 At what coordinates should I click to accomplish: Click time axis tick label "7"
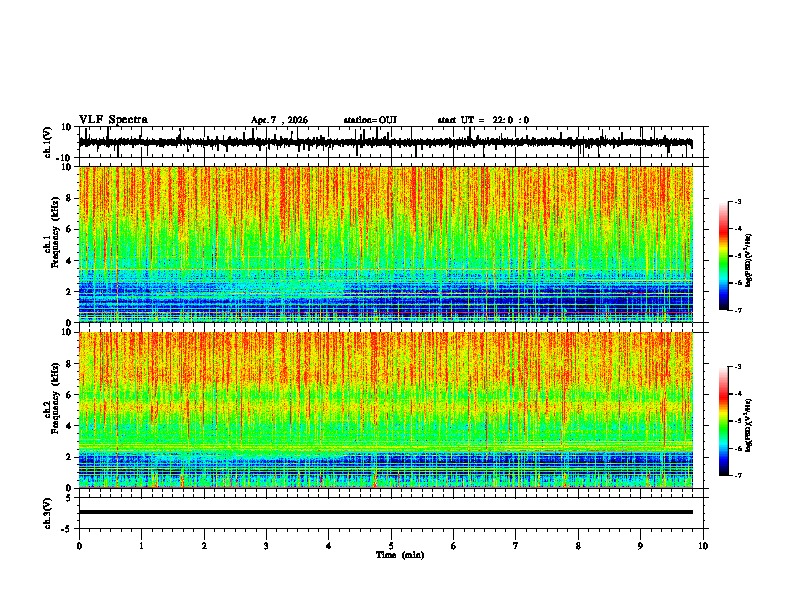click(x=516, y=546)
